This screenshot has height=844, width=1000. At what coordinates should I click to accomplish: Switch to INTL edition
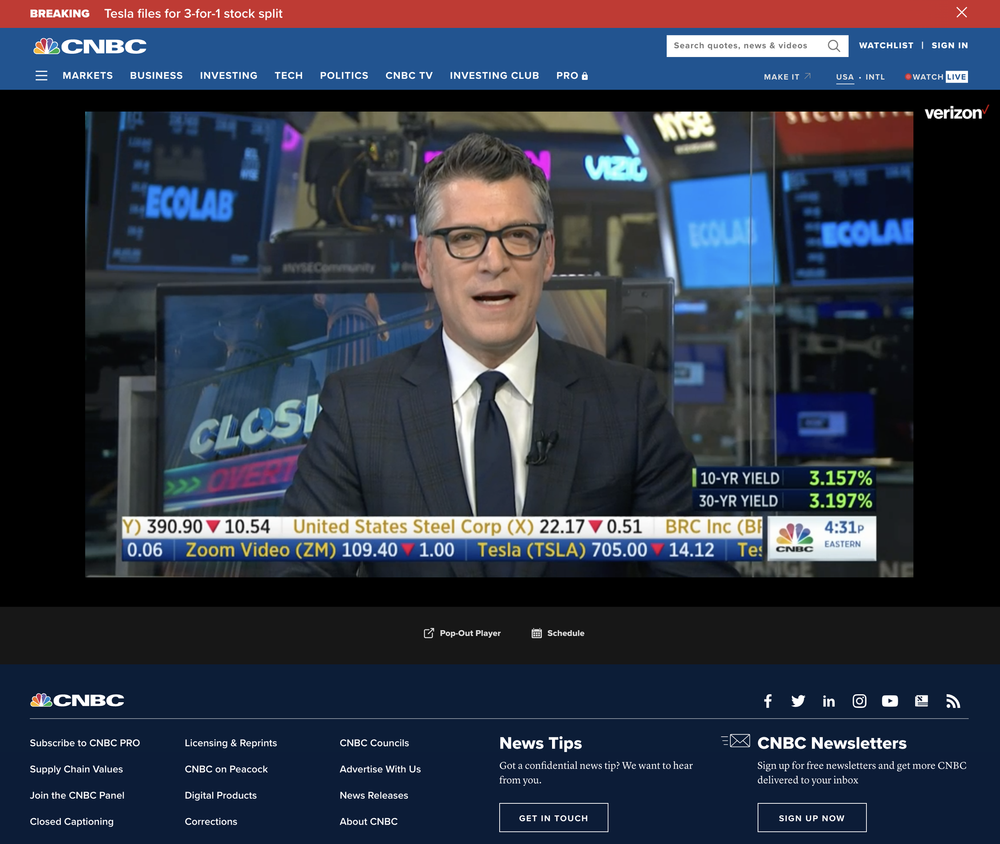pos(875,77)
